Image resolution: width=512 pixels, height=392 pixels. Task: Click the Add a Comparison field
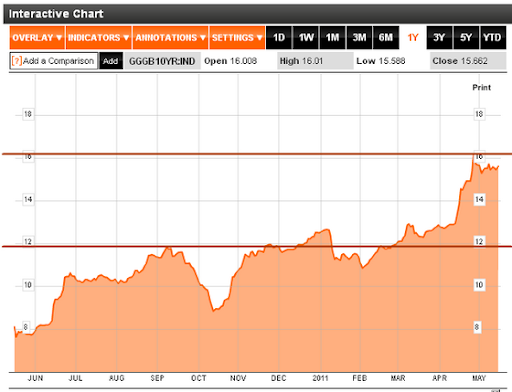(x=54, y=61)
